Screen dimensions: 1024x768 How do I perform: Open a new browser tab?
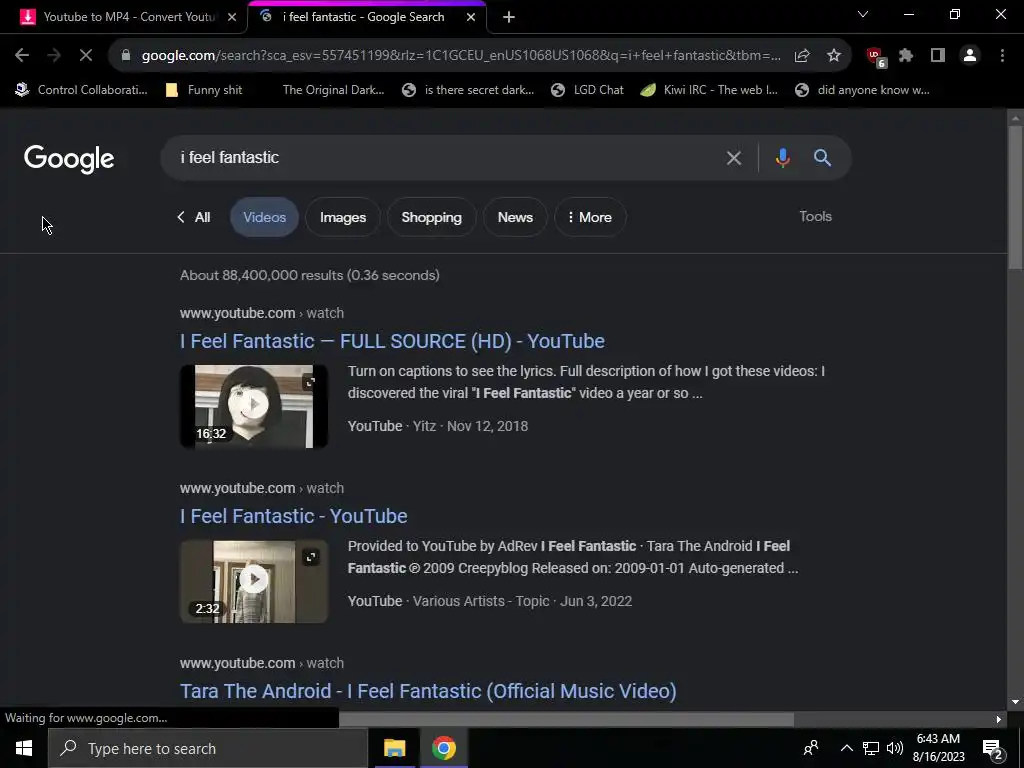509,17
